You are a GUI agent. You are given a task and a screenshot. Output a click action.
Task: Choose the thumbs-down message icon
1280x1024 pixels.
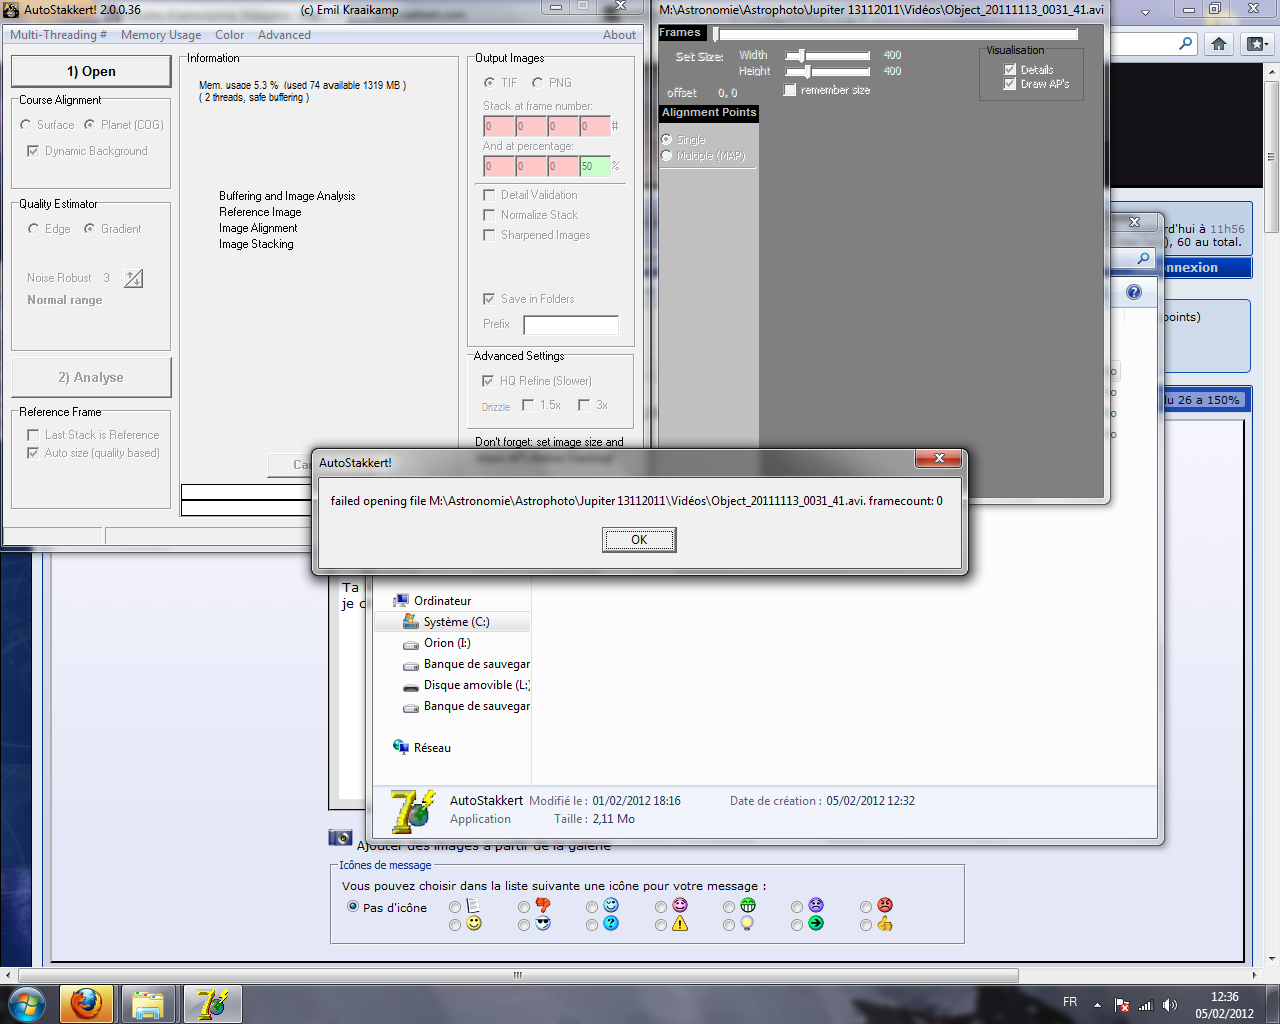tap(543, 905)
